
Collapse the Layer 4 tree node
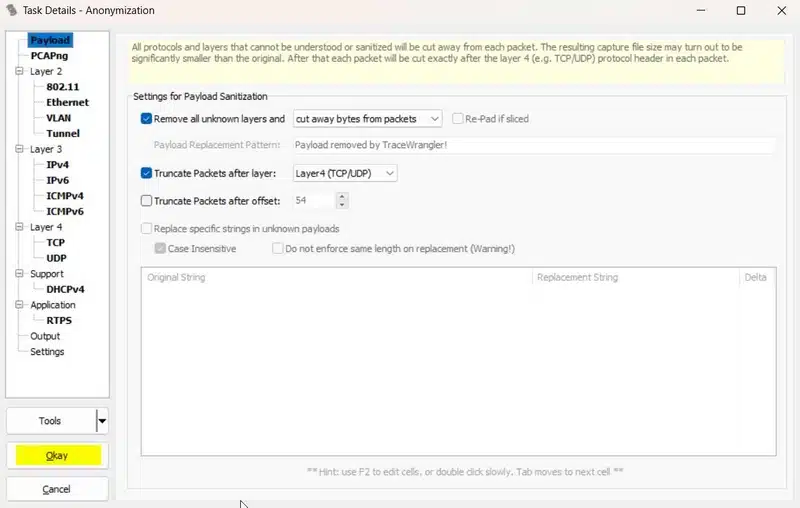19,226
